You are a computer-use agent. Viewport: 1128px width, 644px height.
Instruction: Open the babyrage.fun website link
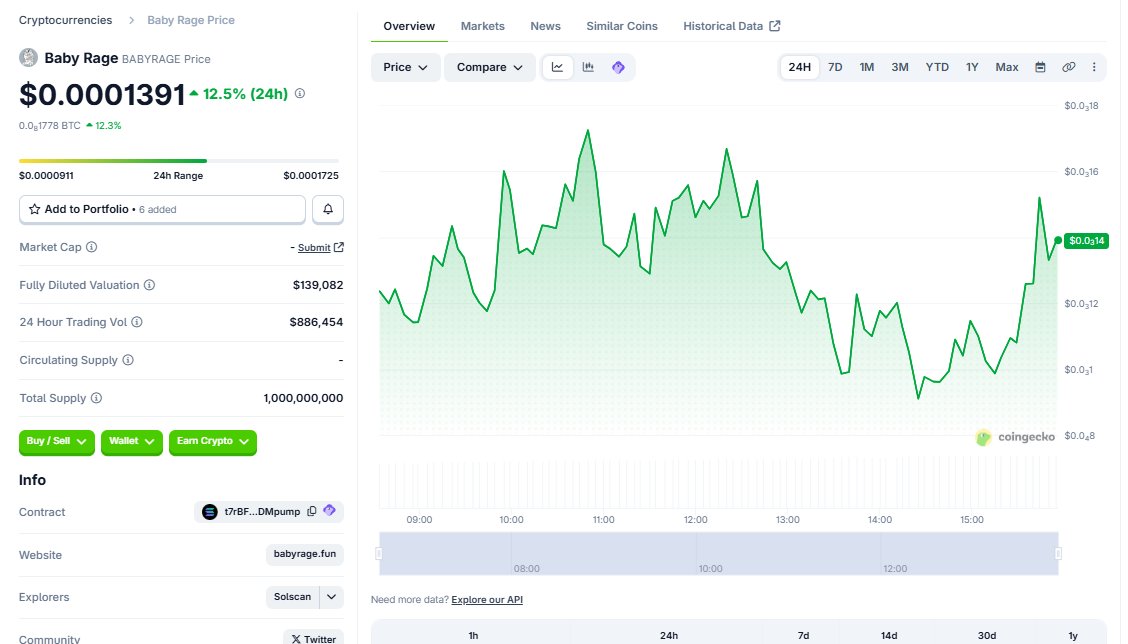(304, 554)
